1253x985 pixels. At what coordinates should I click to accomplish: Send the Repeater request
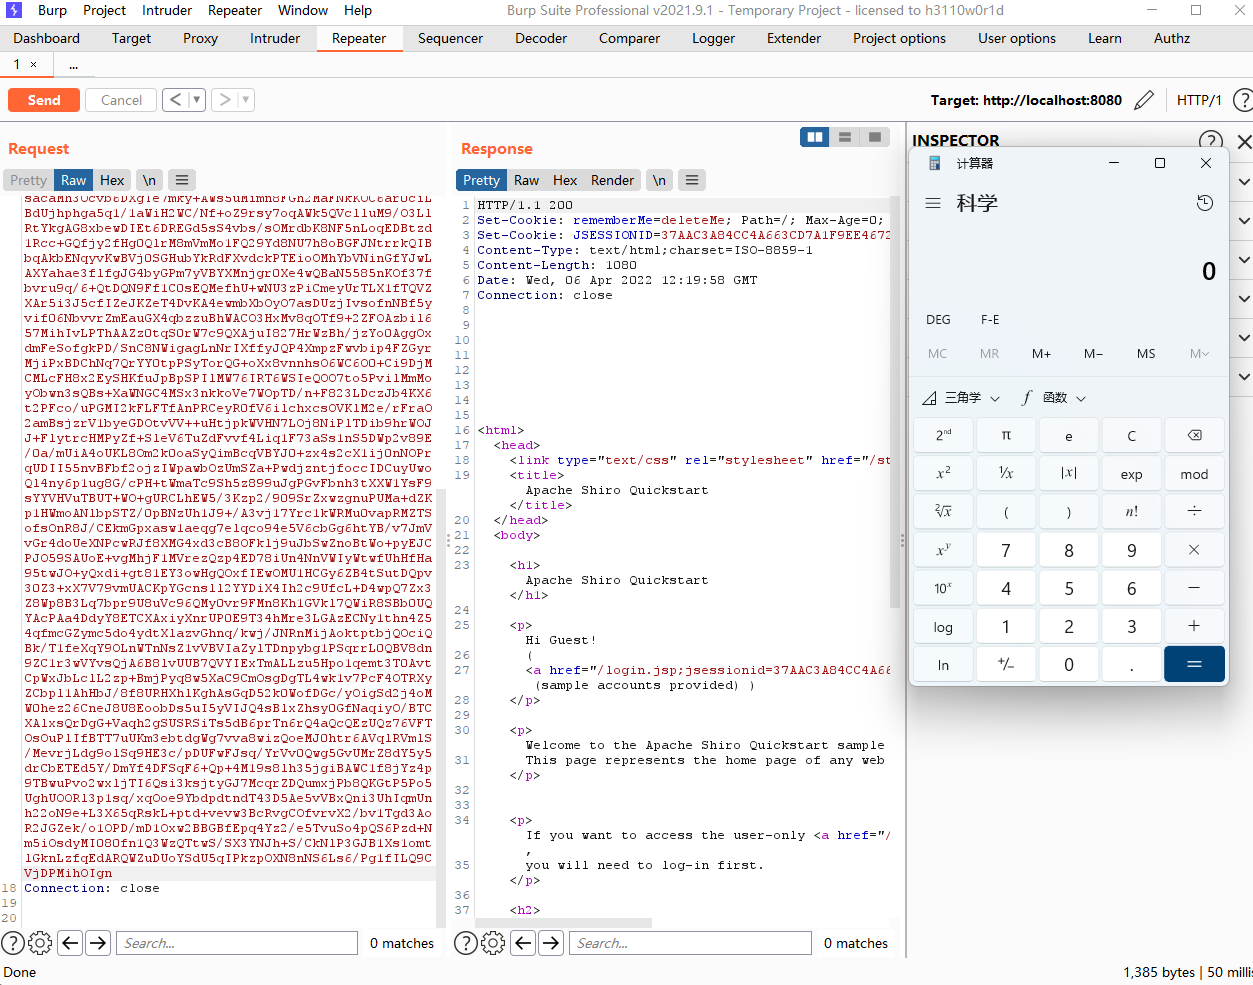[x=44, y=100]
